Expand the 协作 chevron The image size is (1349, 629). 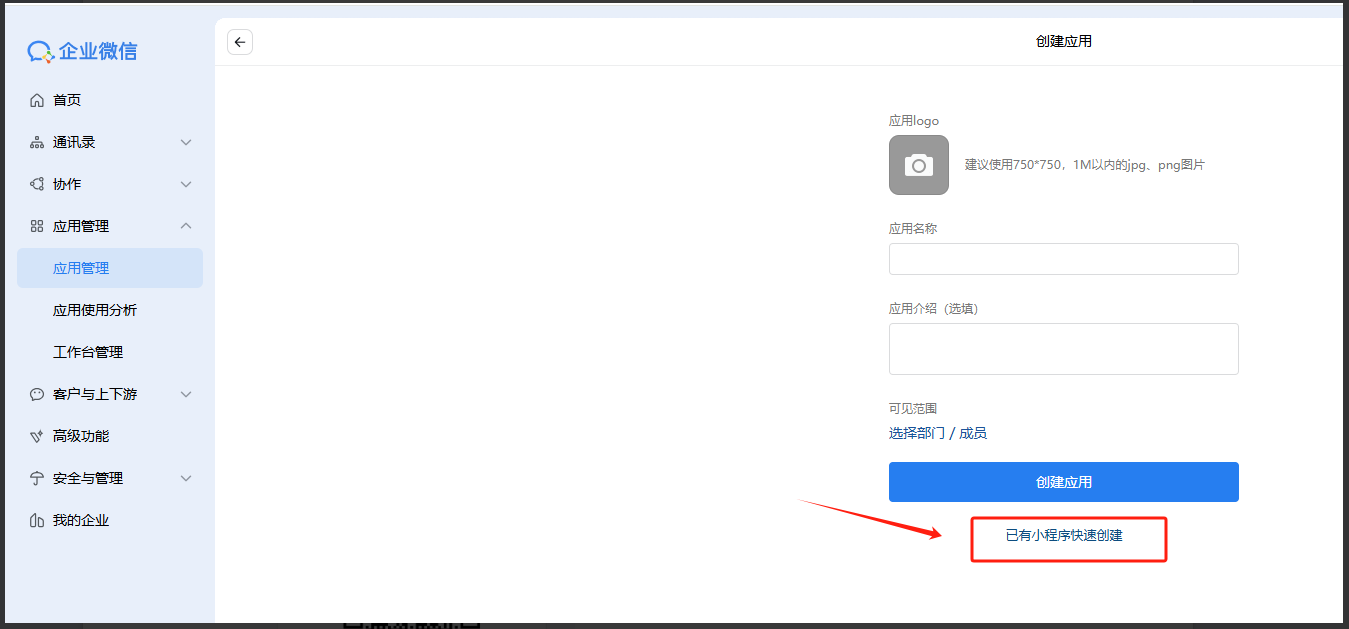click(186, 184)
